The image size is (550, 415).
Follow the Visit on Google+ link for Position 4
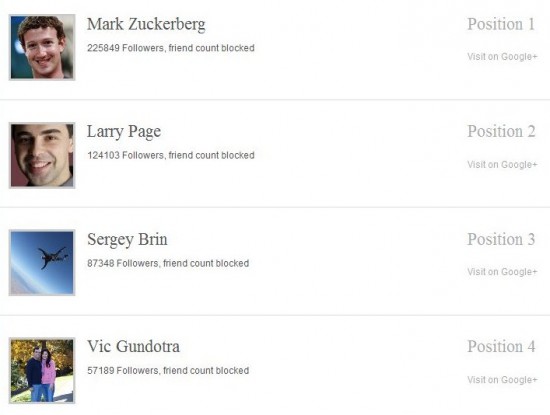[502, 380]
